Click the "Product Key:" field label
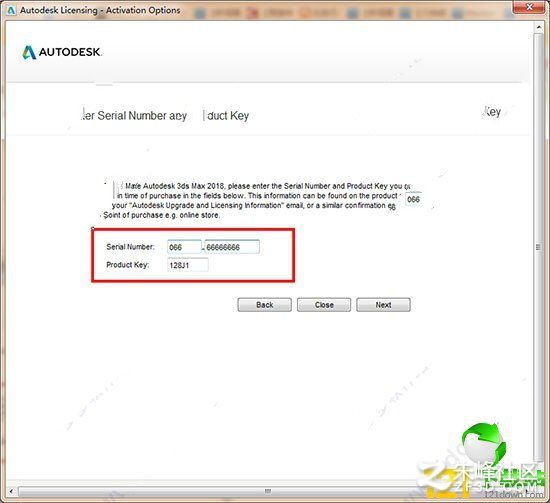This screenshot has height=503, width=550. (128, 265)
